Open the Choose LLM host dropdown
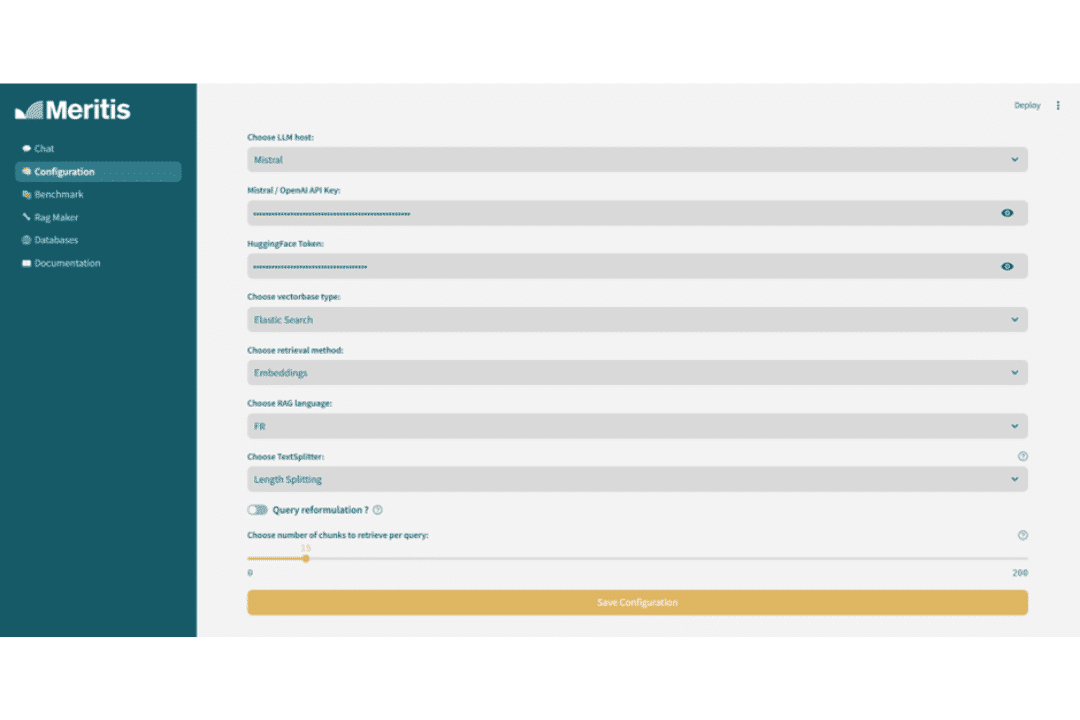 (x=637, y=160)
